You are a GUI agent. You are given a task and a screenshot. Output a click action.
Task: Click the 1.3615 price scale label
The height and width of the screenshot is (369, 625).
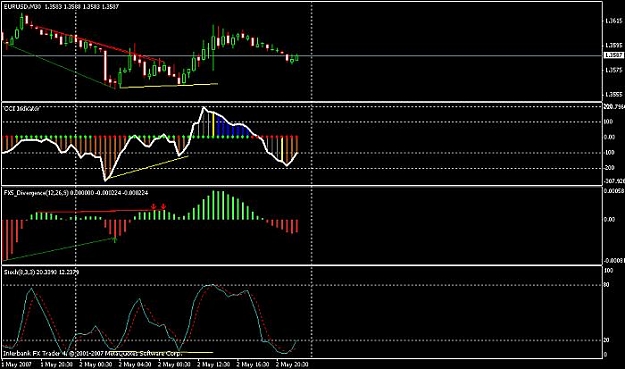pyautogui.click(x=613, y=21)
